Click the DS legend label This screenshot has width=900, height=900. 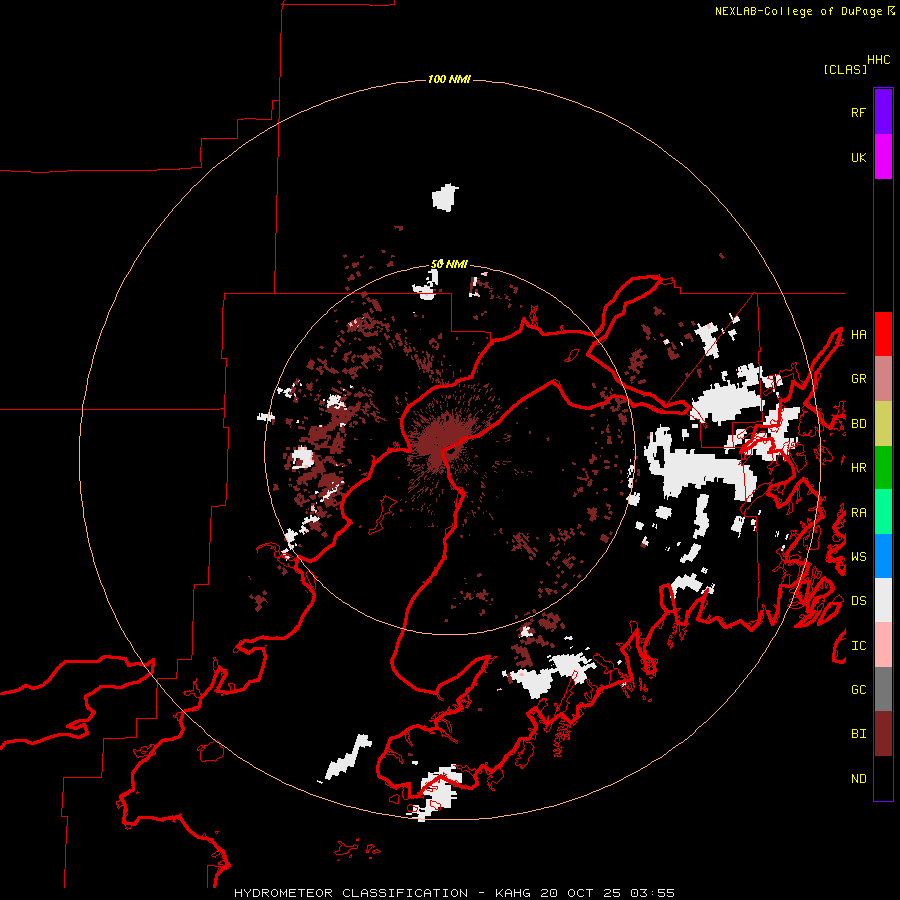859,601
